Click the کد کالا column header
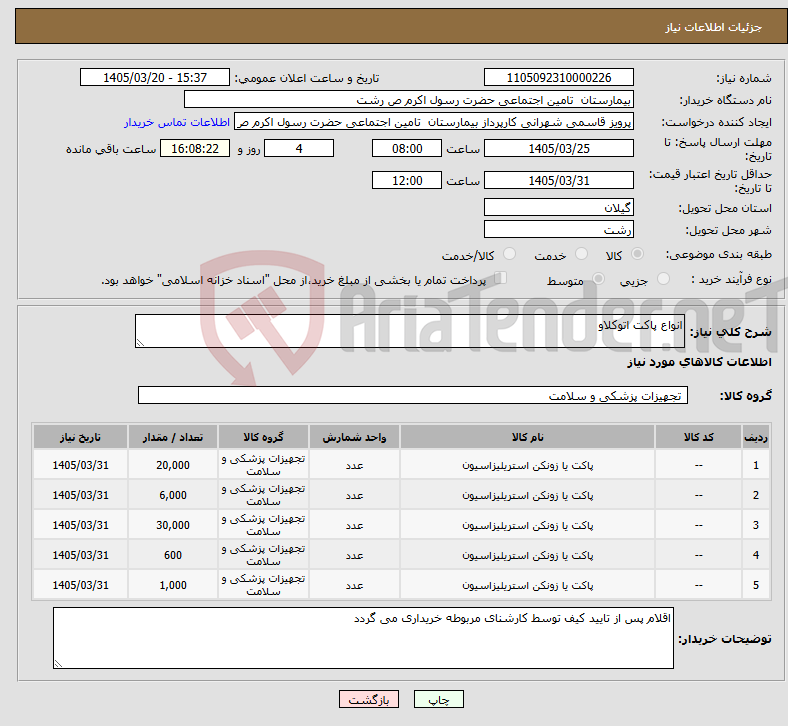Image resolution: width=788 pixels, height=726 pixels. click(698, 437)
